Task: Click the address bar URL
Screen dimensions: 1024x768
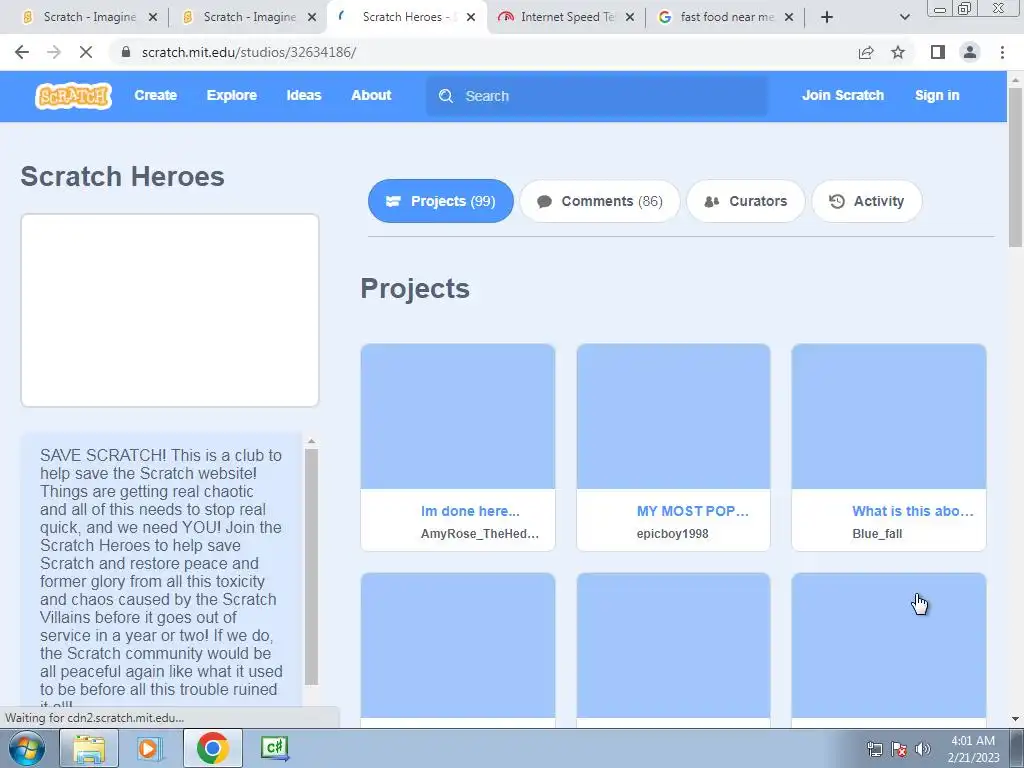Action: coord(249,52)
